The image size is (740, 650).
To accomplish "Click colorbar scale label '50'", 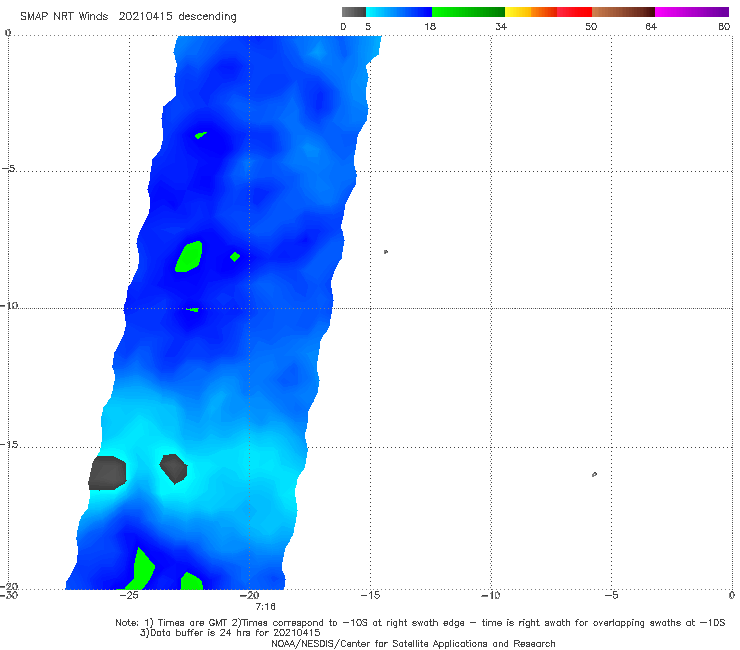I will (591, 26).
